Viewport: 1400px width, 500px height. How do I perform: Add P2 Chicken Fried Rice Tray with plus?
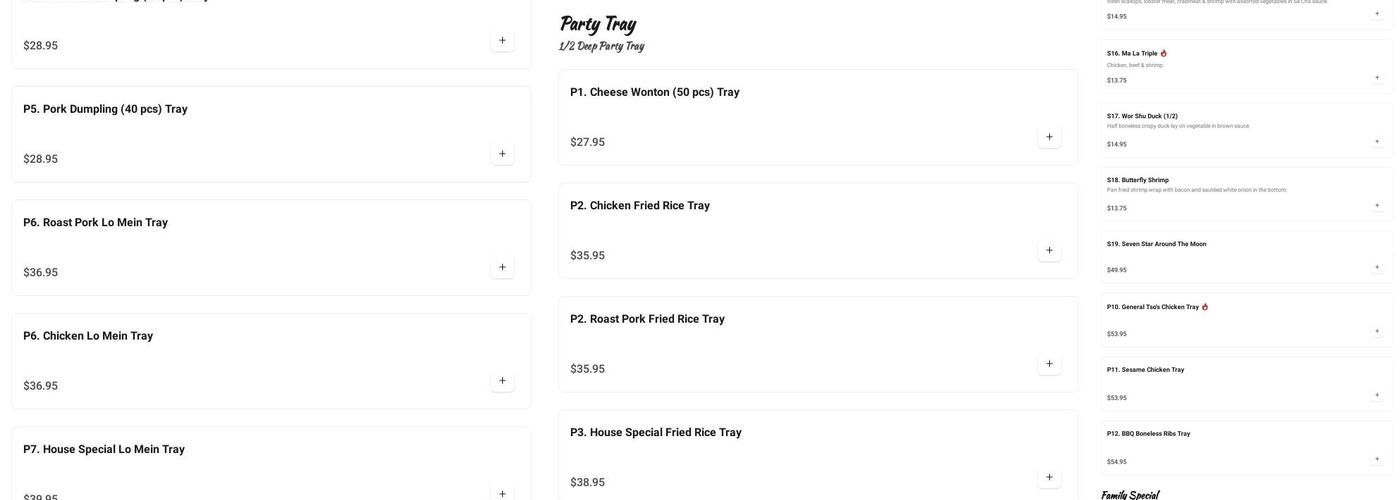[1049, 250]
